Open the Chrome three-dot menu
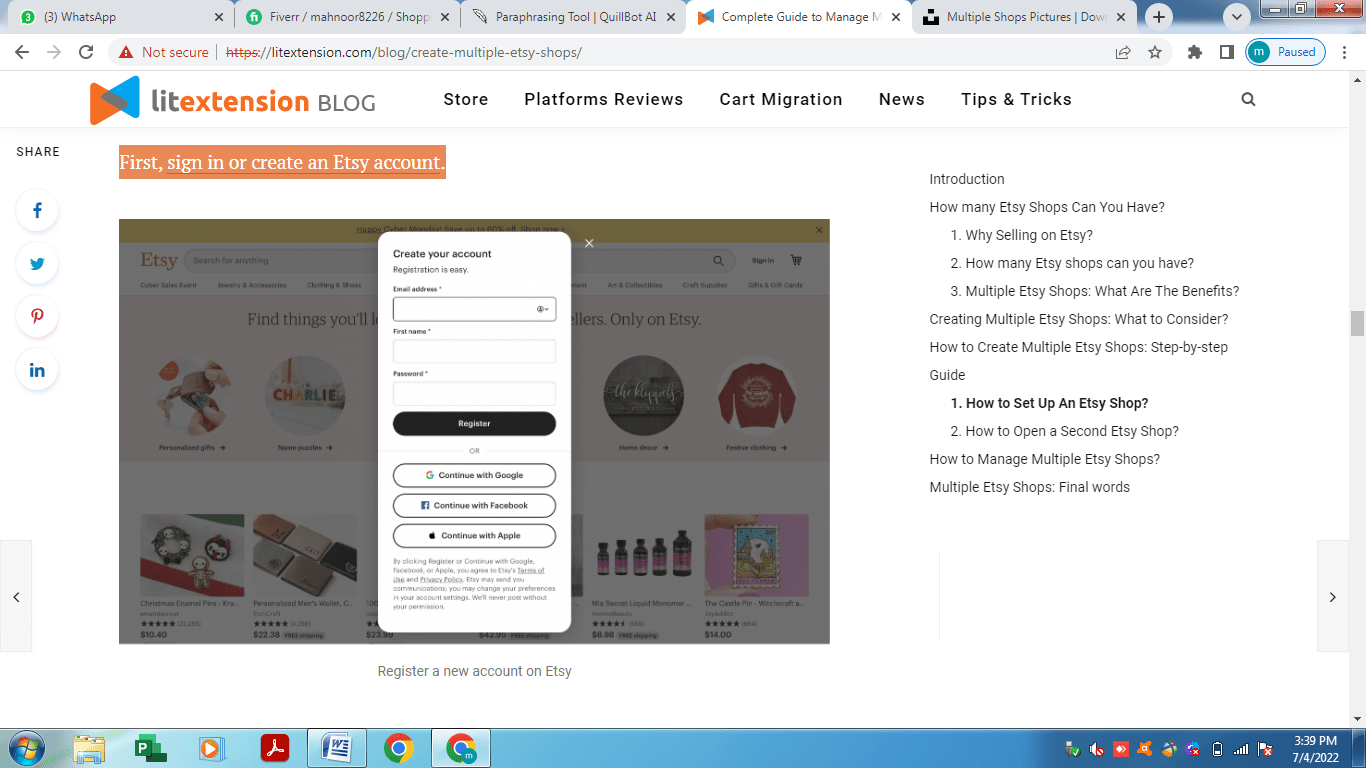Screen dimensions: 1366x768 (x=1346, y=52)
